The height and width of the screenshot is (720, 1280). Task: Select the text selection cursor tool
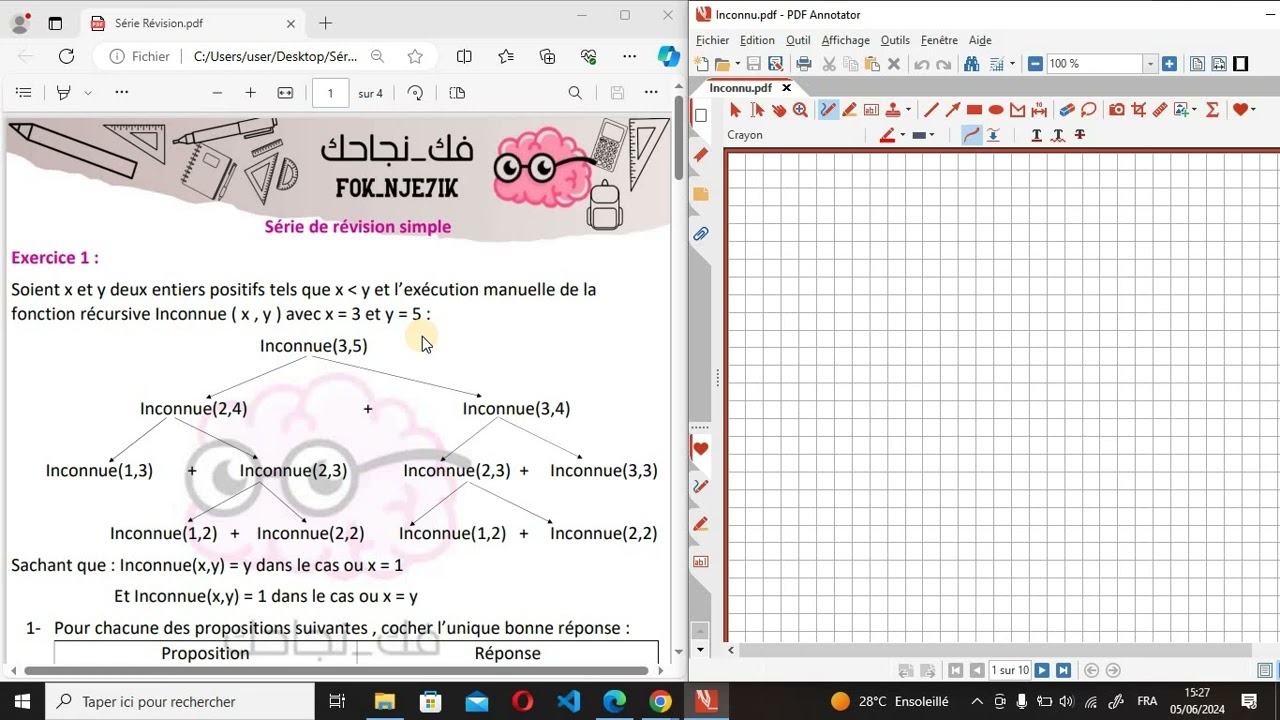point(757,110)
